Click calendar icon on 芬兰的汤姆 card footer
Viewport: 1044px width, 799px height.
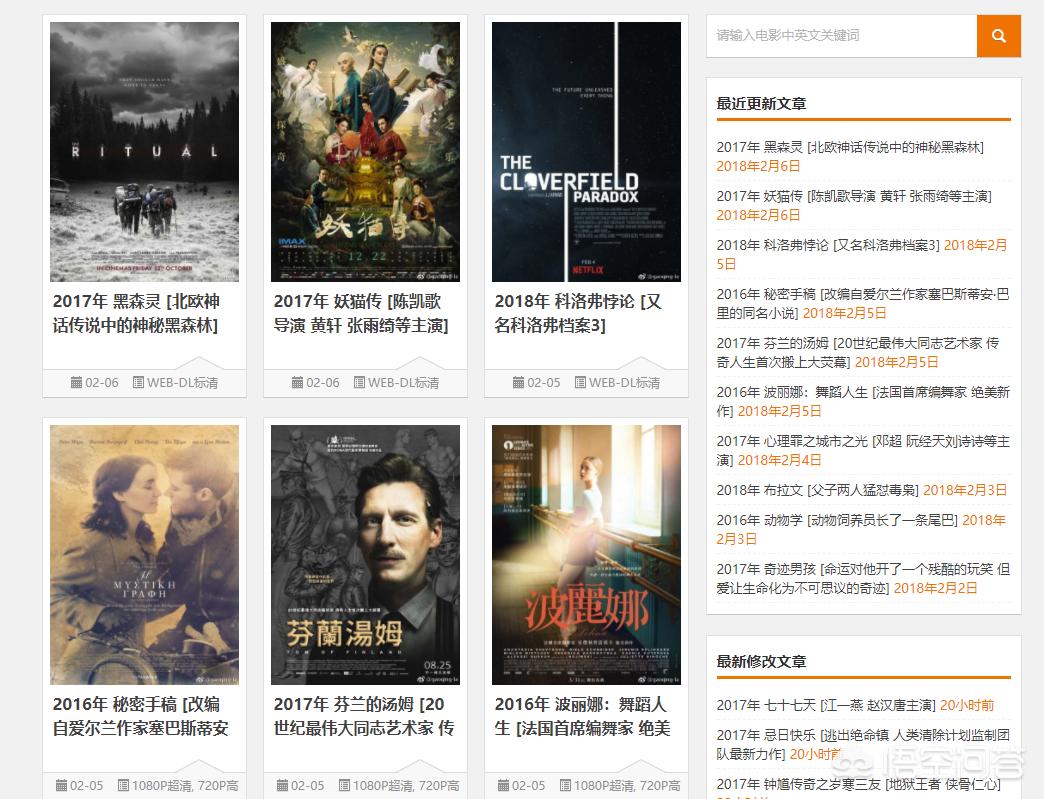tap(282, 785)
